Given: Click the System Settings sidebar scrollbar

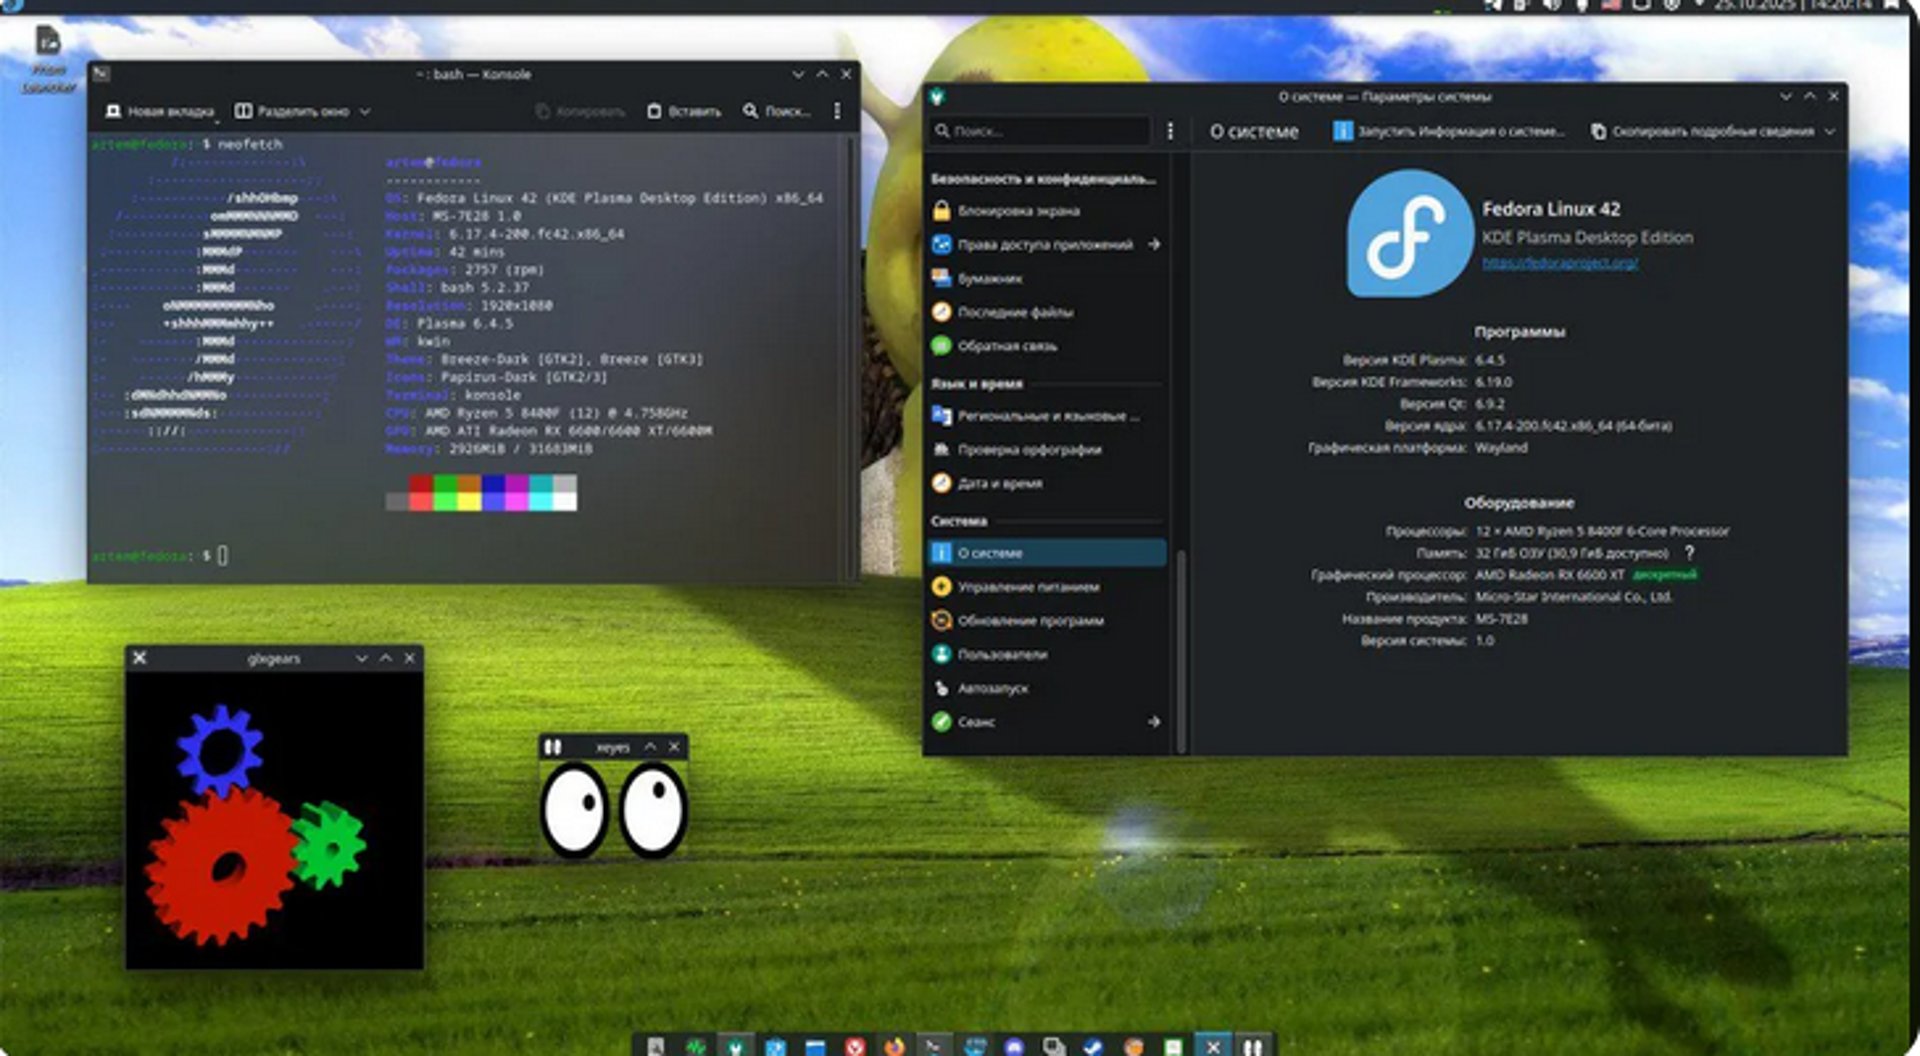Looking at the screenshot, I should pyautogui.click(x=1181, y=650).
